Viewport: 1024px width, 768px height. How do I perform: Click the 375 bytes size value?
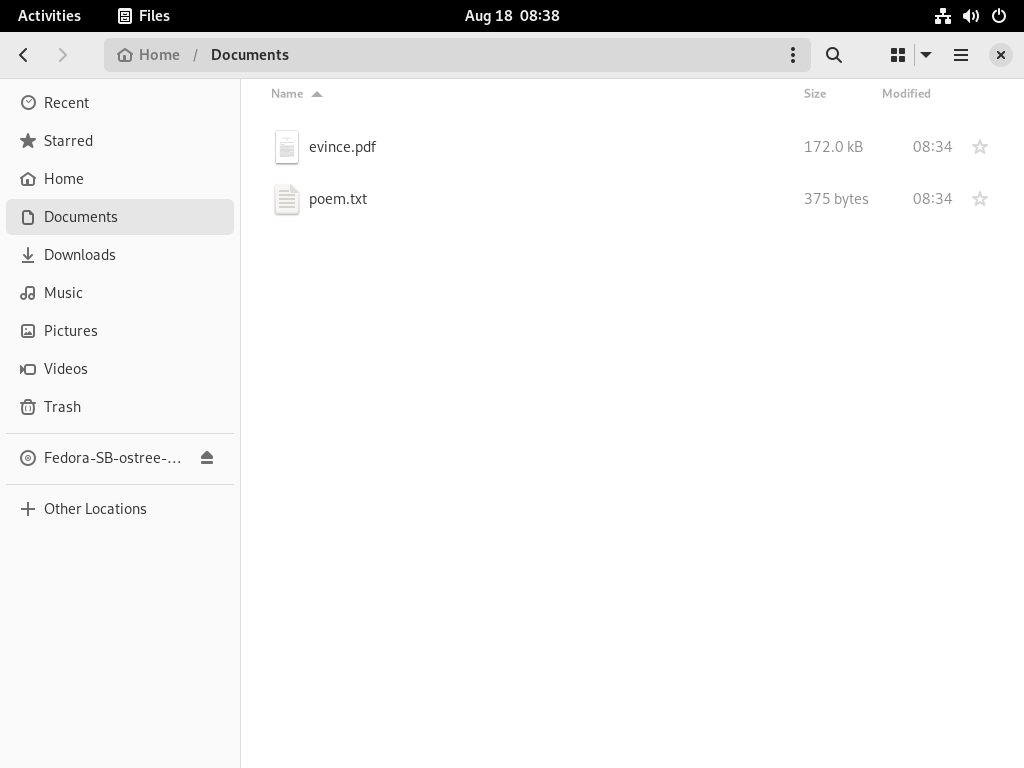coord(836,199)
